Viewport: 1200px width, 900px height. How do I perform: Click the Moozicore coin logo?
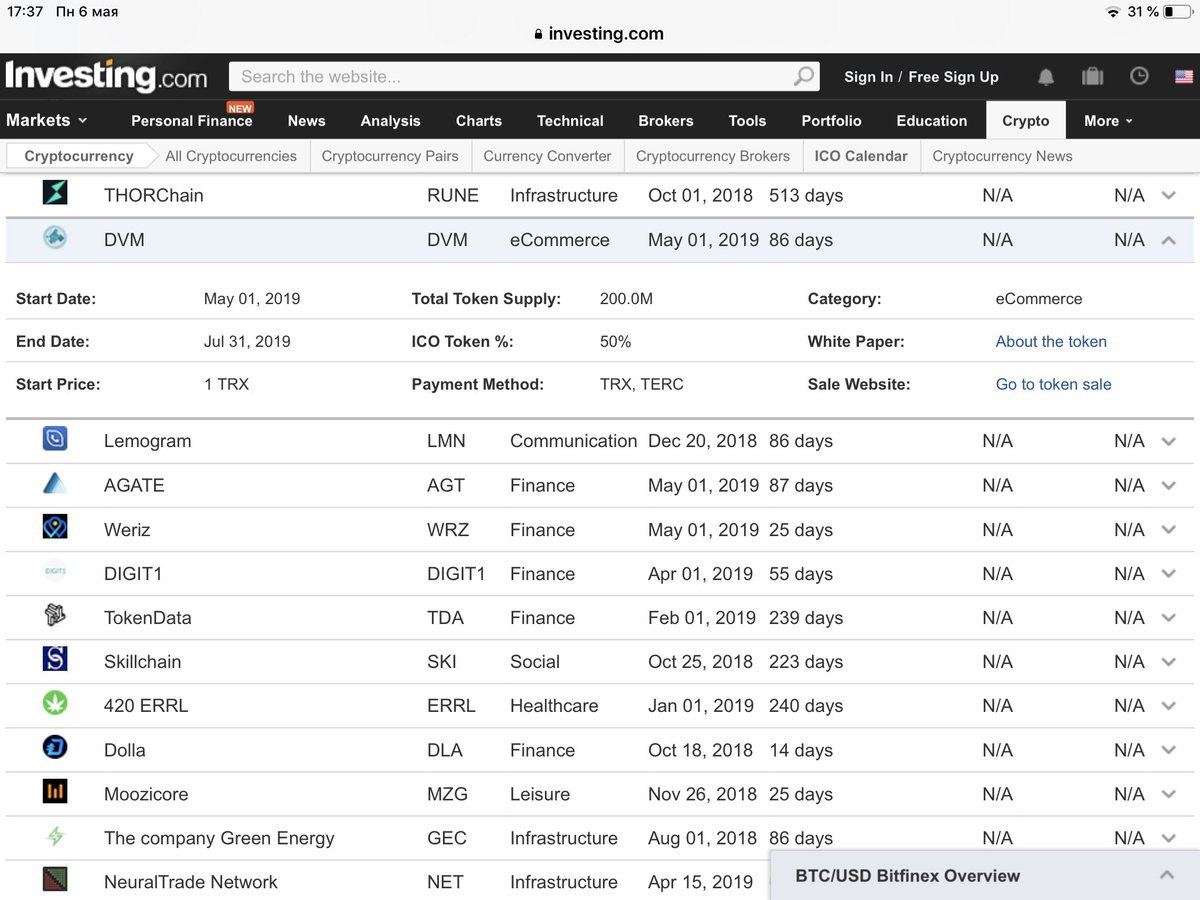(55, 792)
